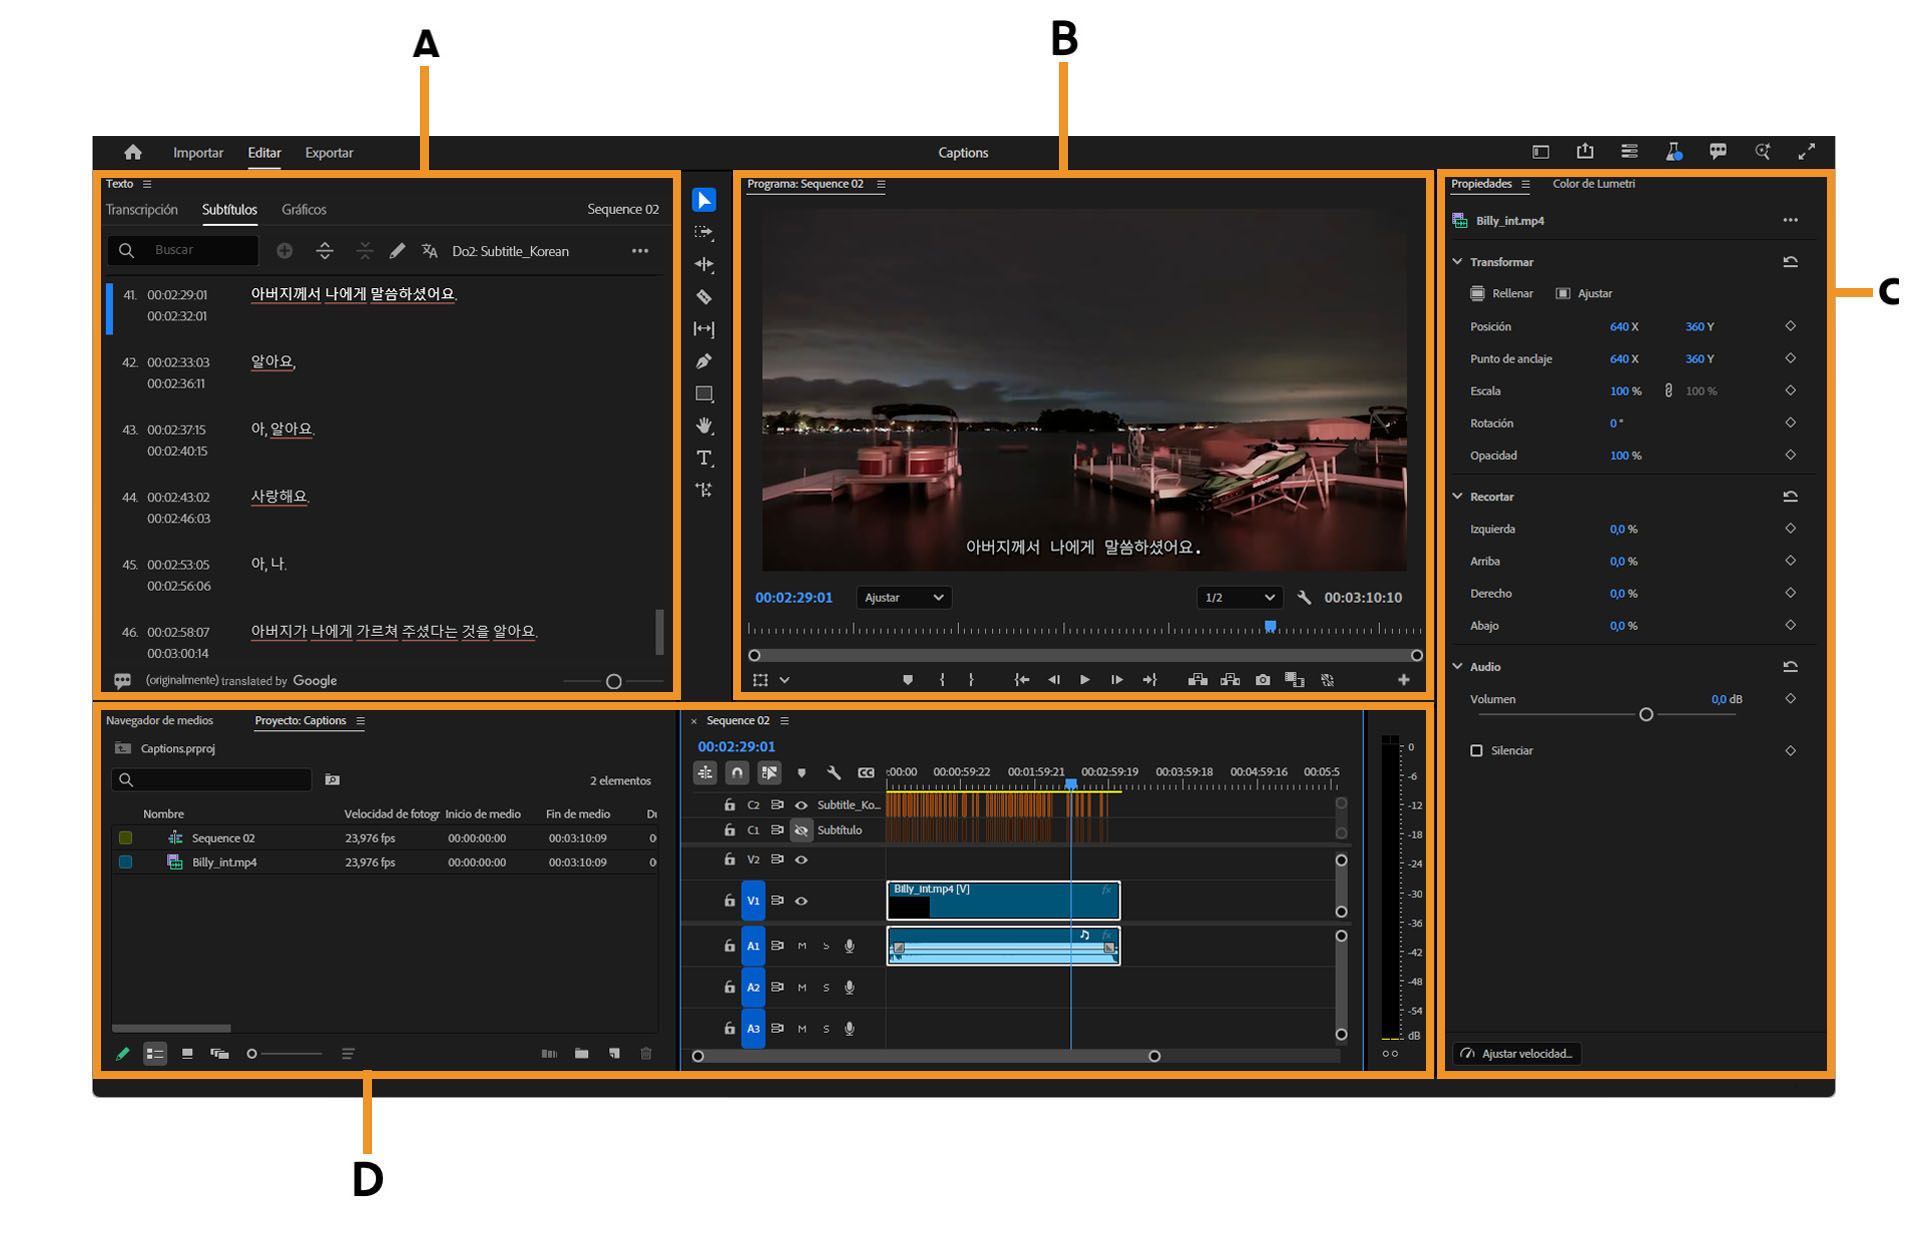Toggle V1 track eye visibility
This screenshot has height=1240, width=1920.
pos(801,901)
